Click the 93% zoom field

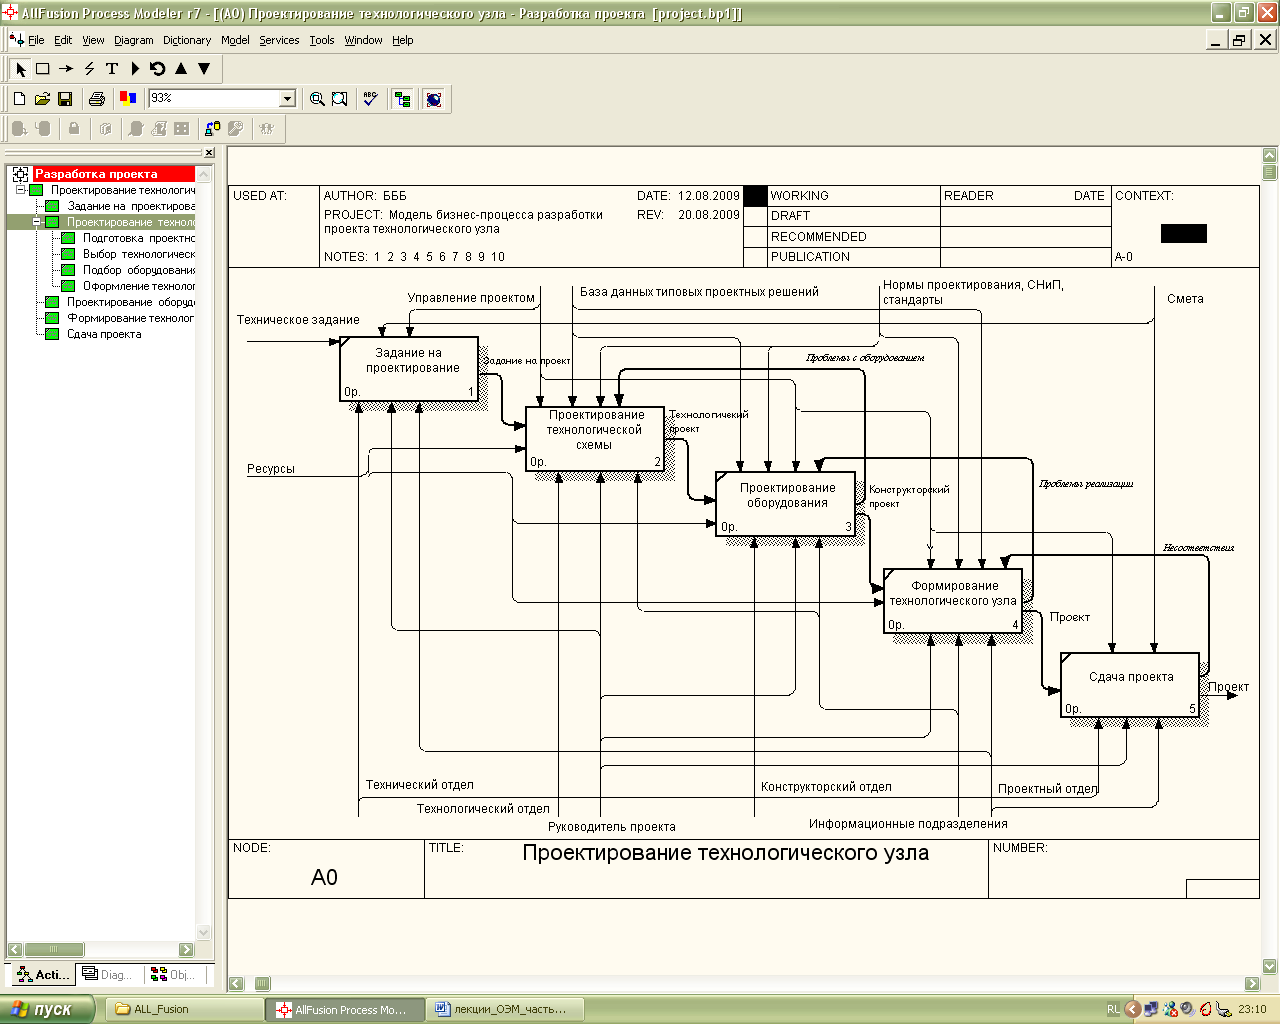(x=214, y=98)
